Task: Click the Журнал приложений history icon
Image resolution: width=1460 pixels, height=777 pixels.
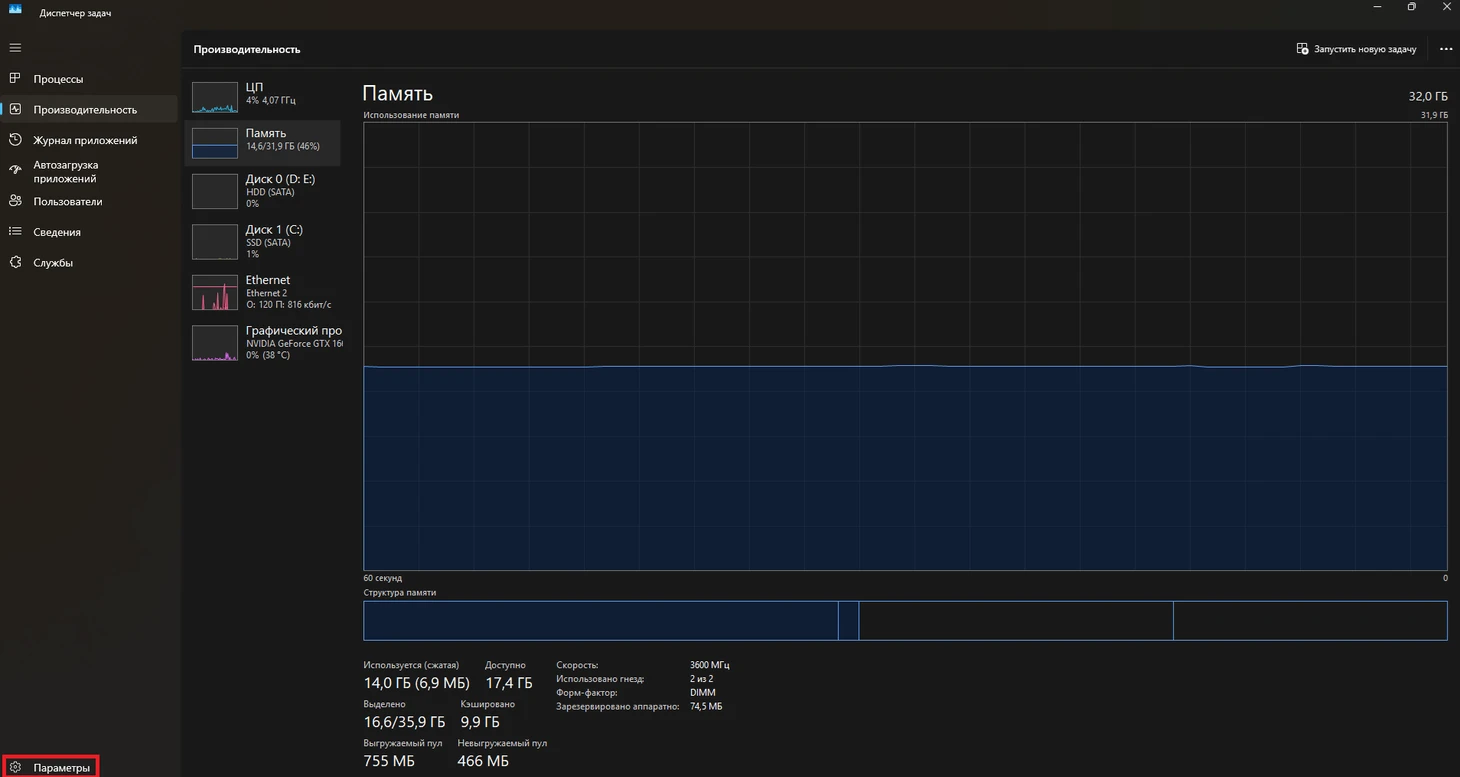Action: (x=15, y=140)
